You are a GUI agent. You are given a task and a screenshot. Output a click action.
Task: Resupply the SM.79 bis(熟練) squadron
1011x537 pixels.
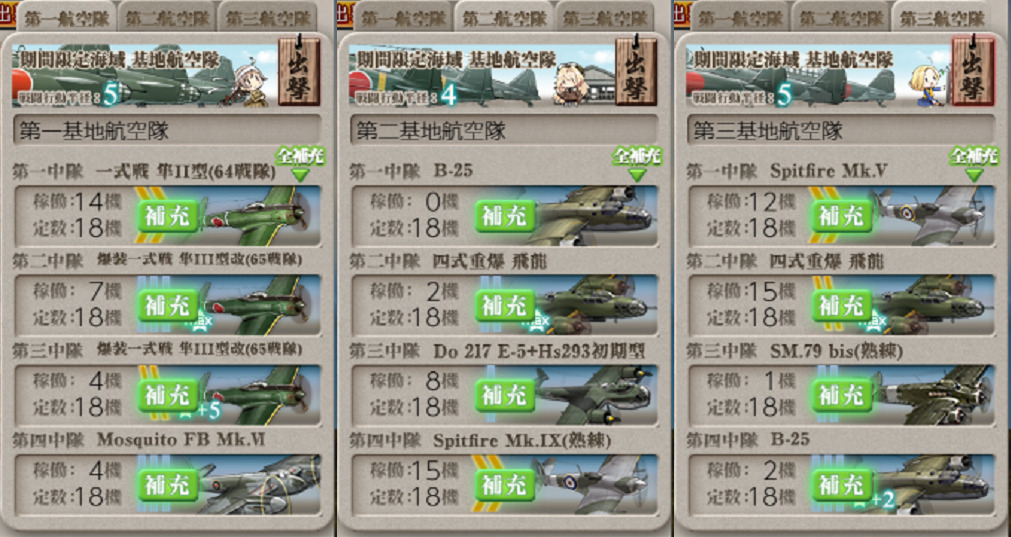pyautogui.click(x=841, y=395)
